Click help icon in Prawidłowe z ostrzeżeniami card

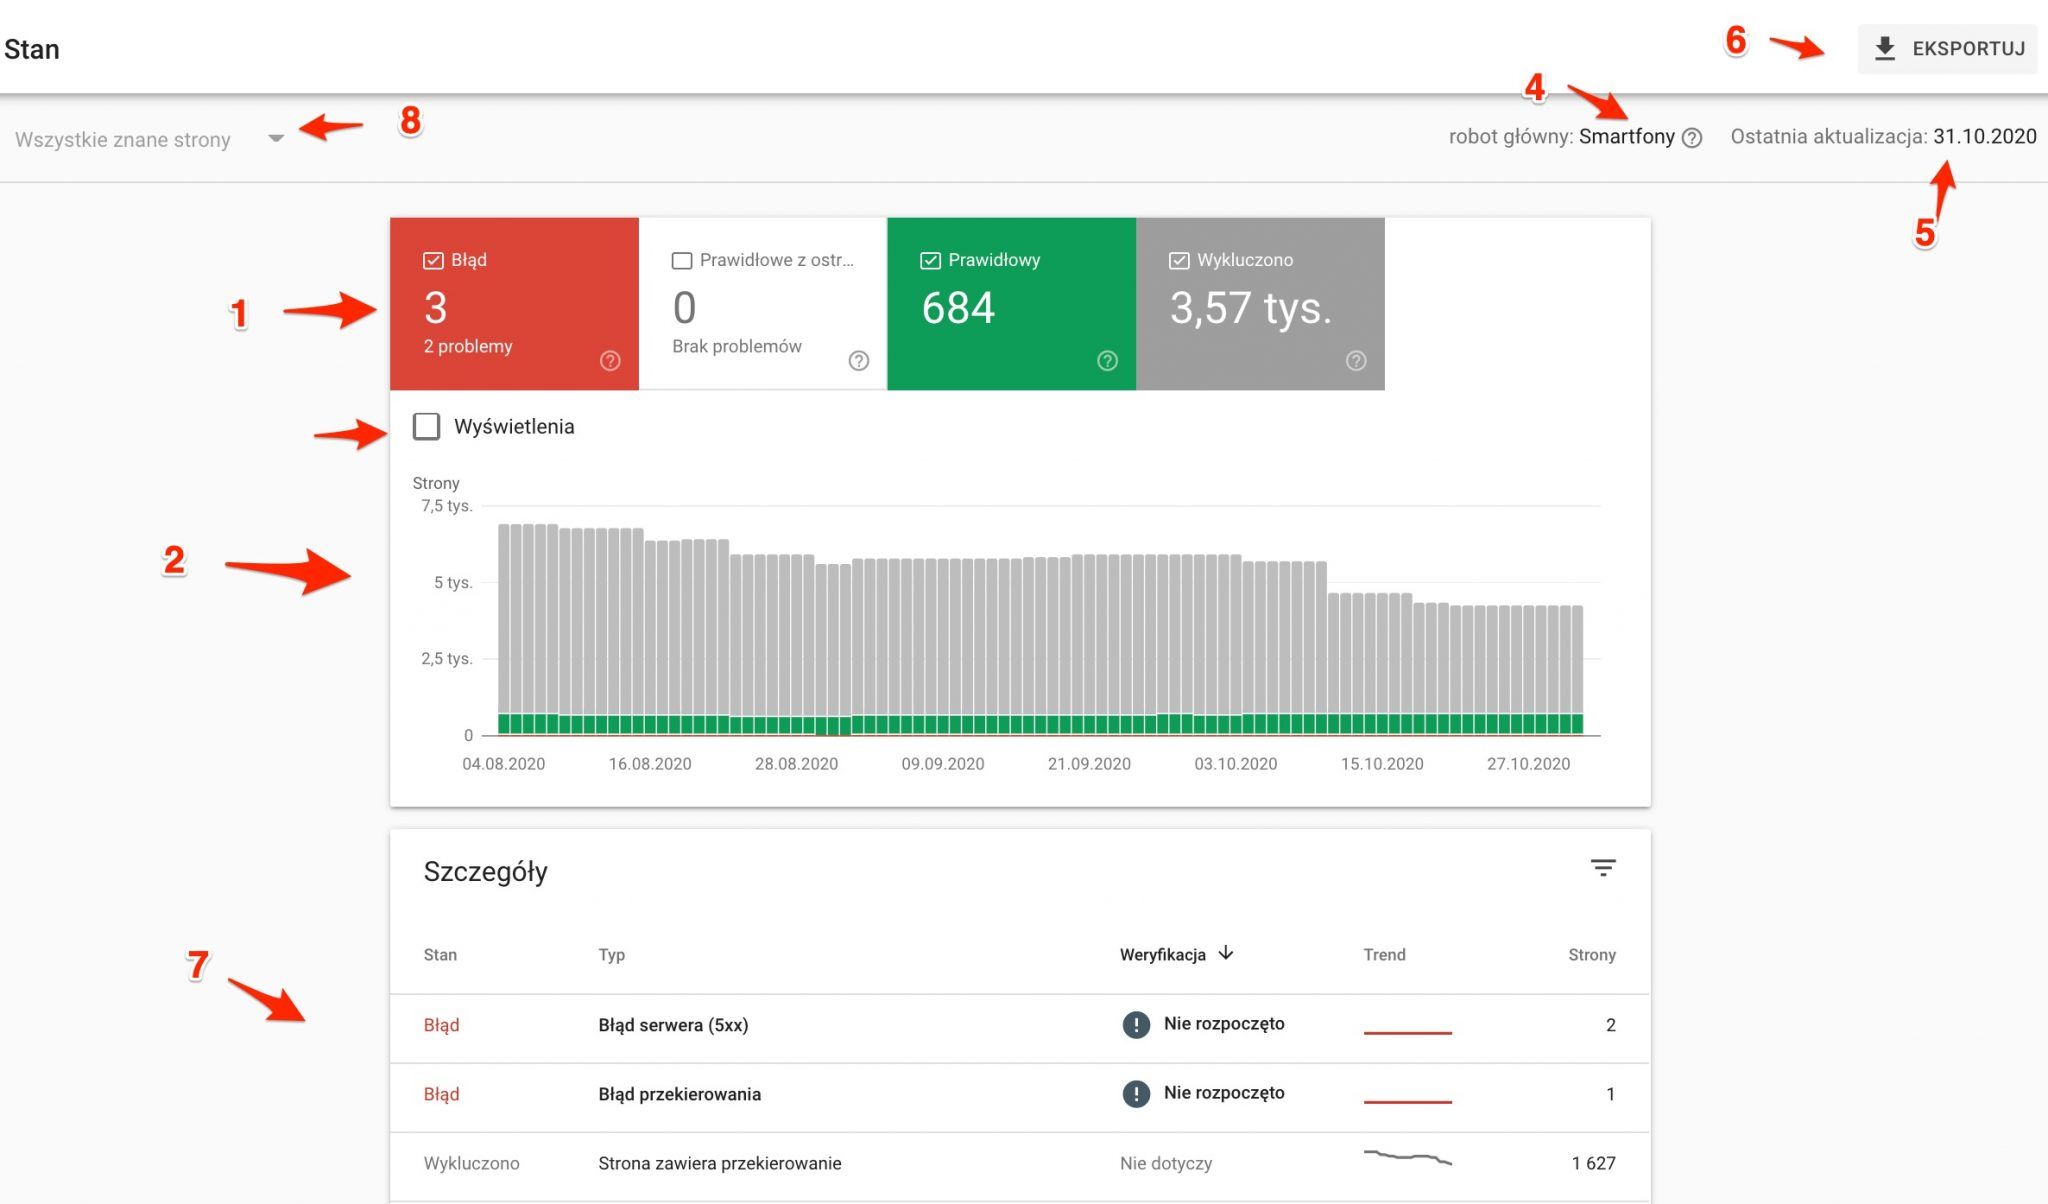tap(859, 361)
